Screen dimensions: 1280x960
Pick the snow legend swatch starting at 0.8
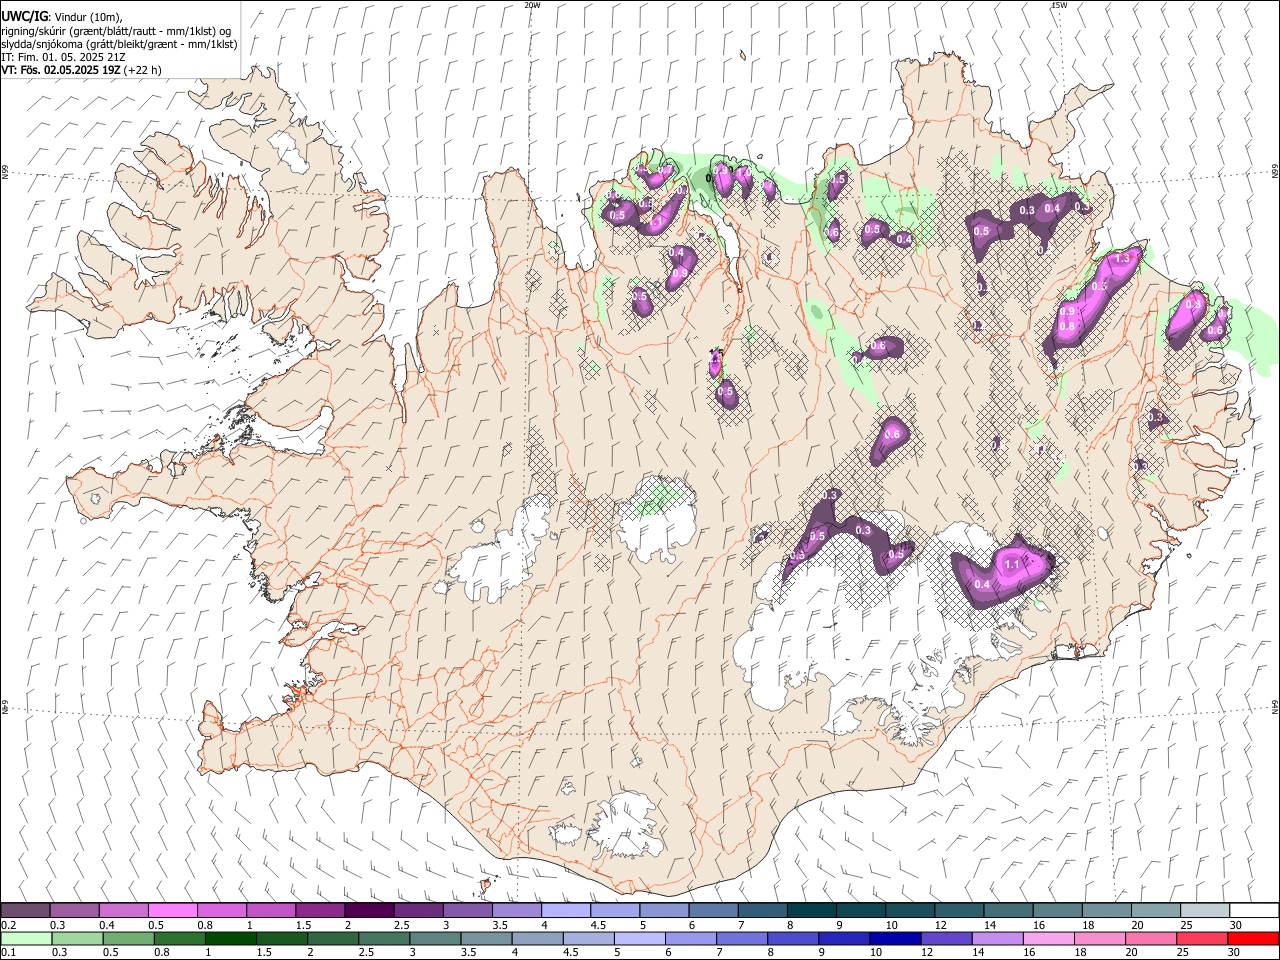click(221, 911)
